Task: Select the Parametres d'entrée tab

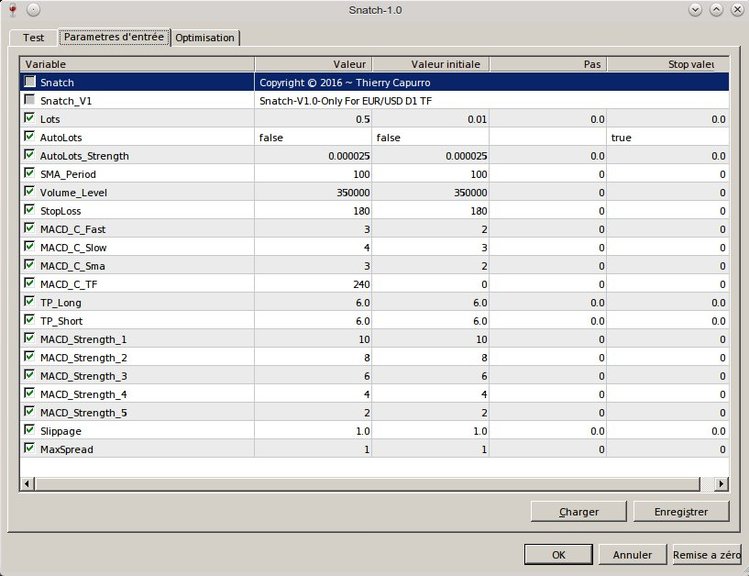Action: click(x=114, y=37)
